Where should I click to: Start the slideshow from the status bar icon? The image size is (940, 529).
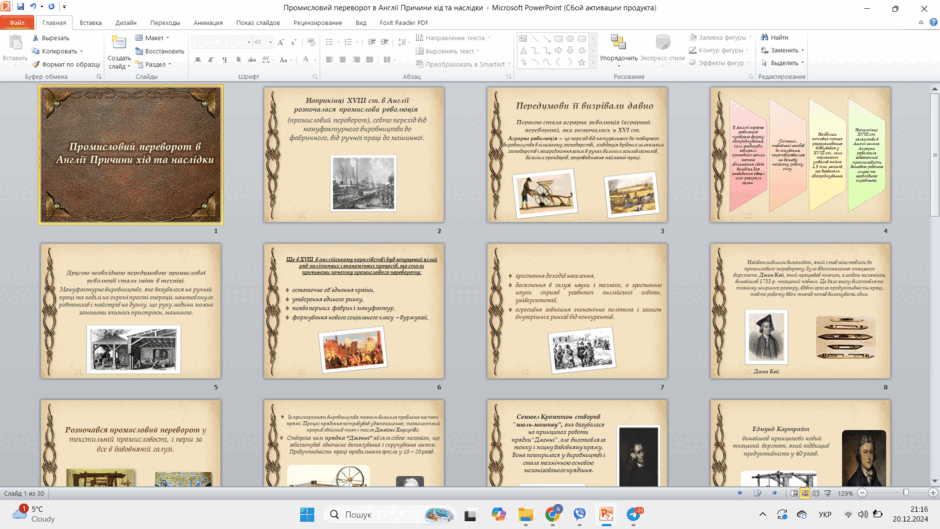827,493
